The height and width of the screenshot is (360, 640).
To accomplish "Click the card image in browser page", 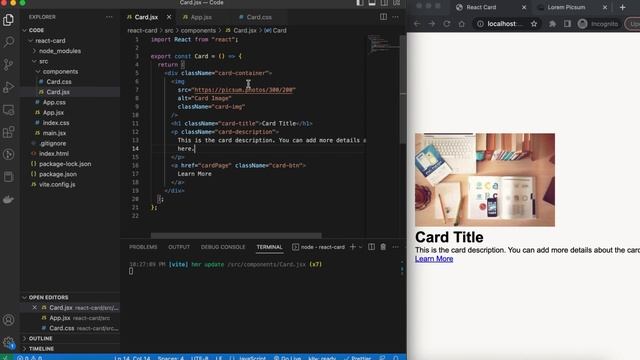I will (x=485, y=180).
